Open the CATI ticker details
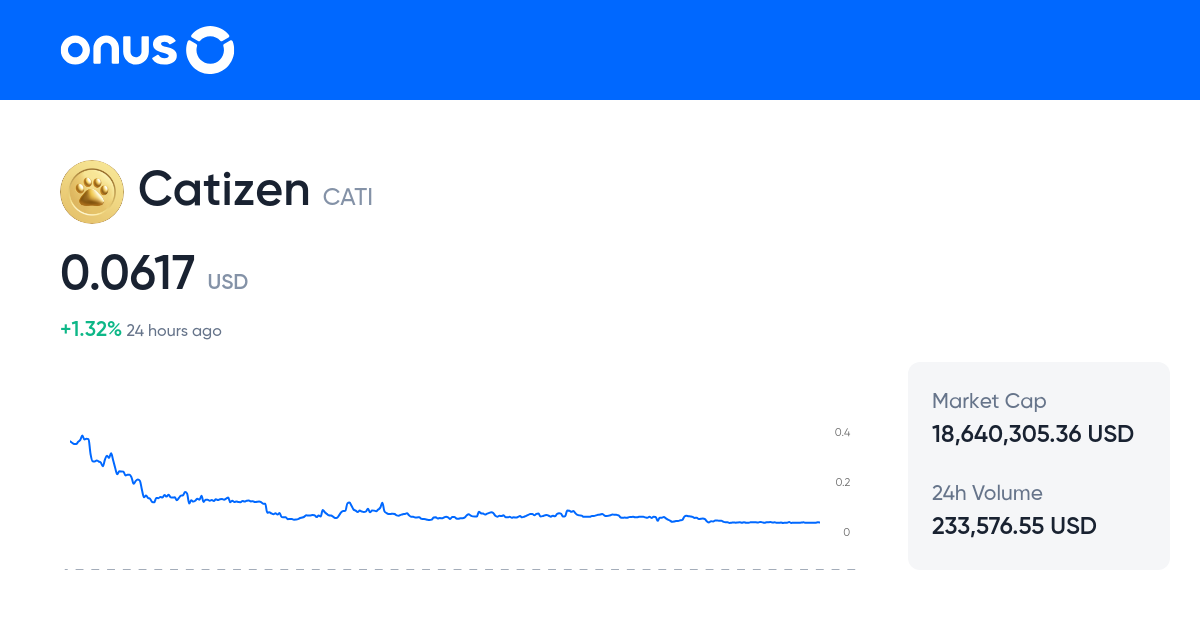 pyautogui.click(x=348, y=197)
